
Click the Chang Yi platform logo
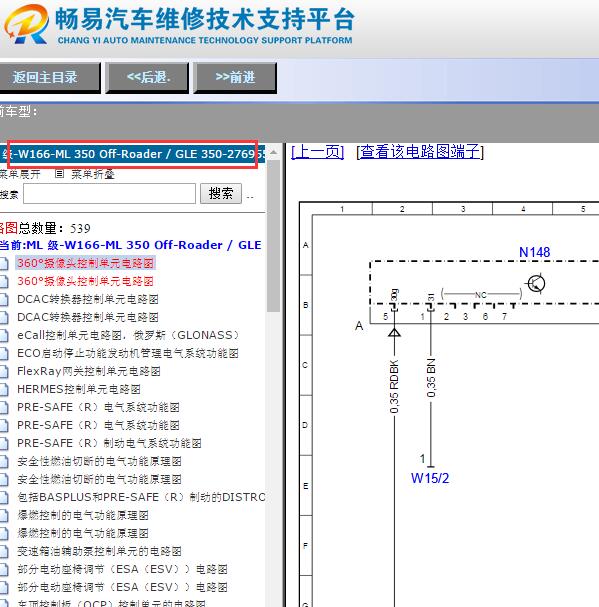click(x=26, y=24)
